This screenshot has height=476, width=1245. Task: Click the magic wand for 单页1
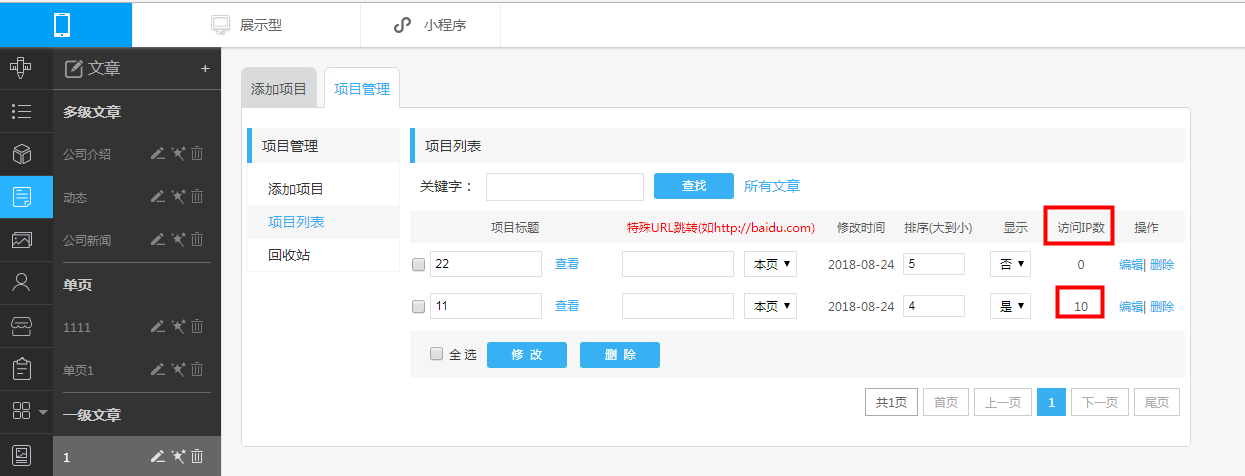[x=178, y=369]
